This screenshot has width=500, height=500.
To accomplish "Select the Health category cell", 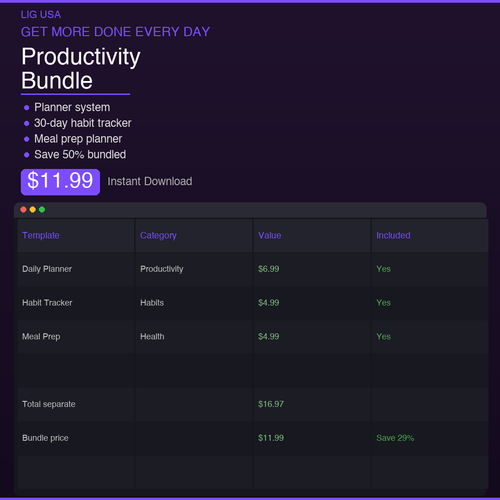I will click(x=194, y=337).
